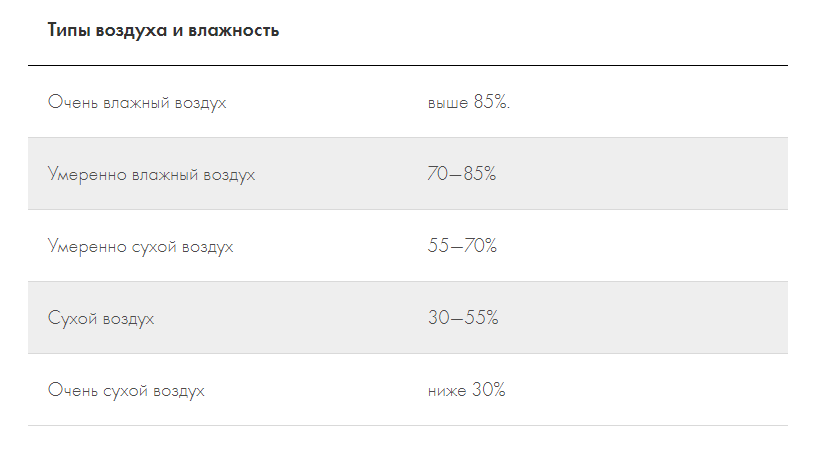Select the "Очень влажный воздух" row label
The height and width of the screenshot is (451, 817).
tap(137, 103)
